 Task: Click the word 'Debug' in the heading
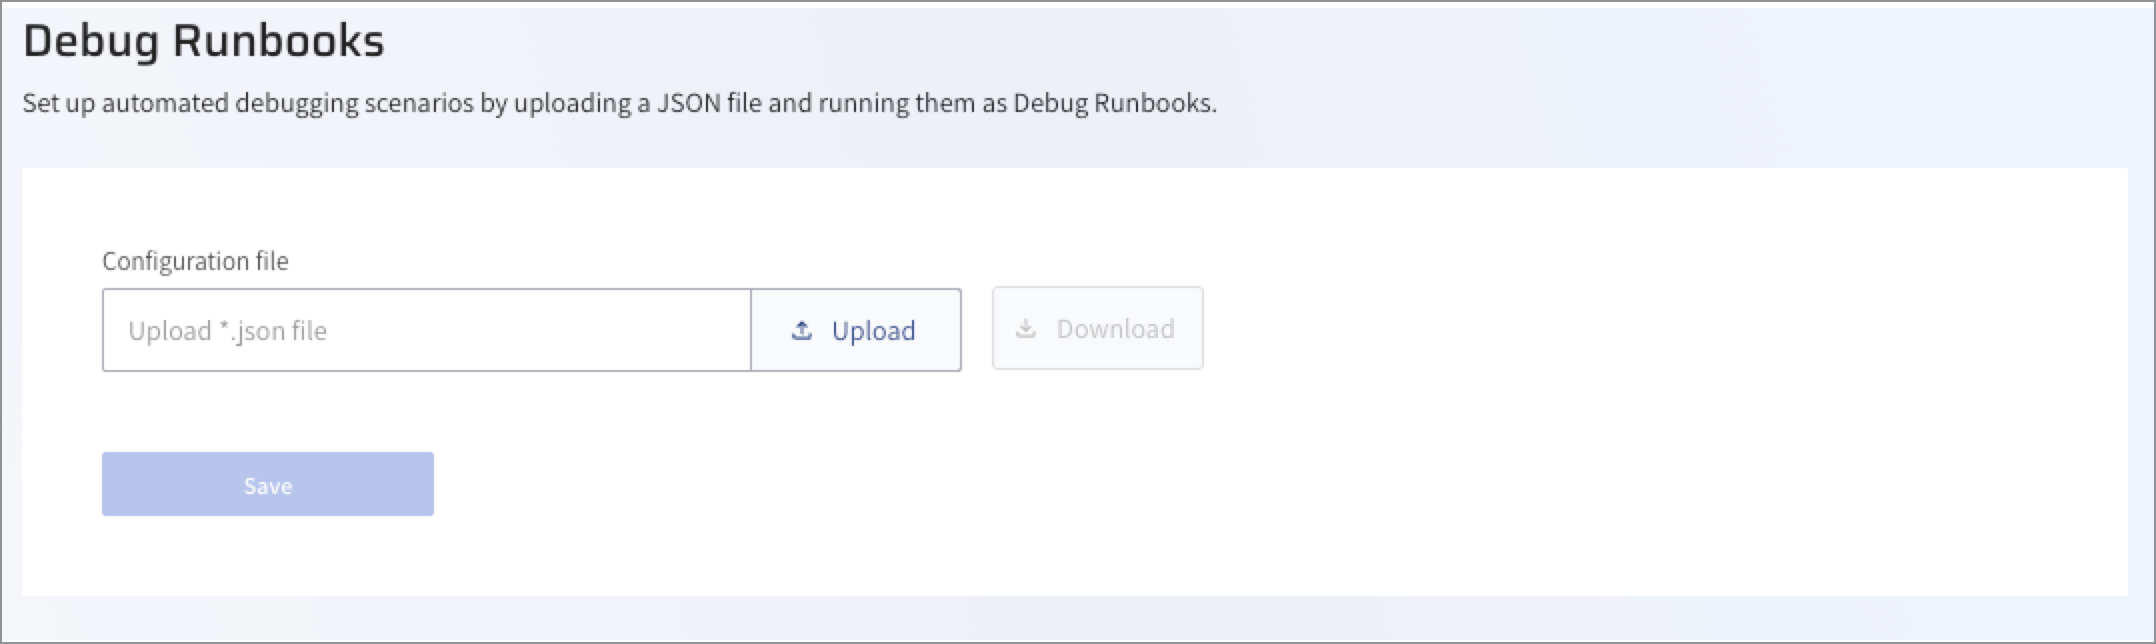(91, 41)
